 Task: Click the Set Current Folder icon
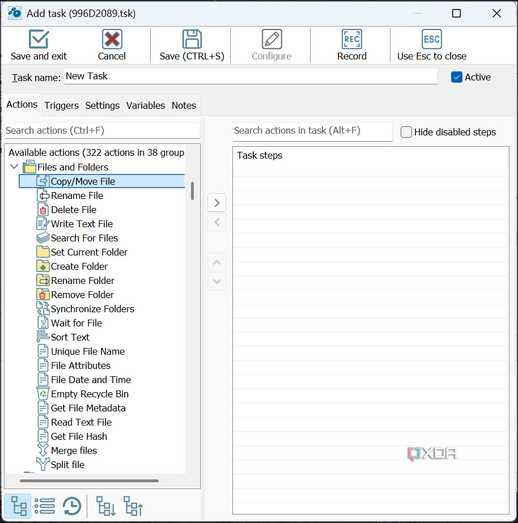(x=43, y=252)
